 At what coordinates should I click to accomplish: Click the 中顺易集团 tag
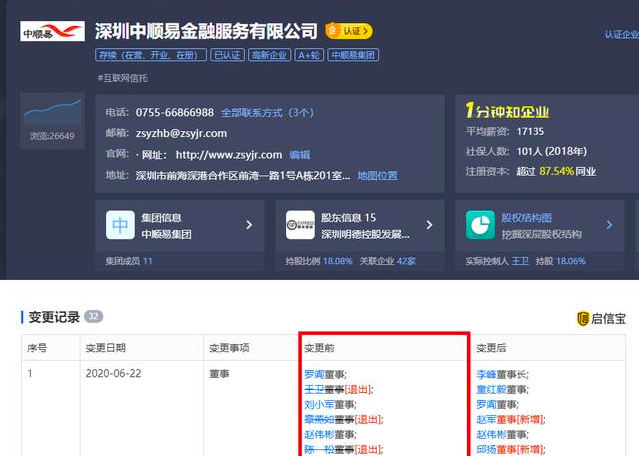pos(353,55)
